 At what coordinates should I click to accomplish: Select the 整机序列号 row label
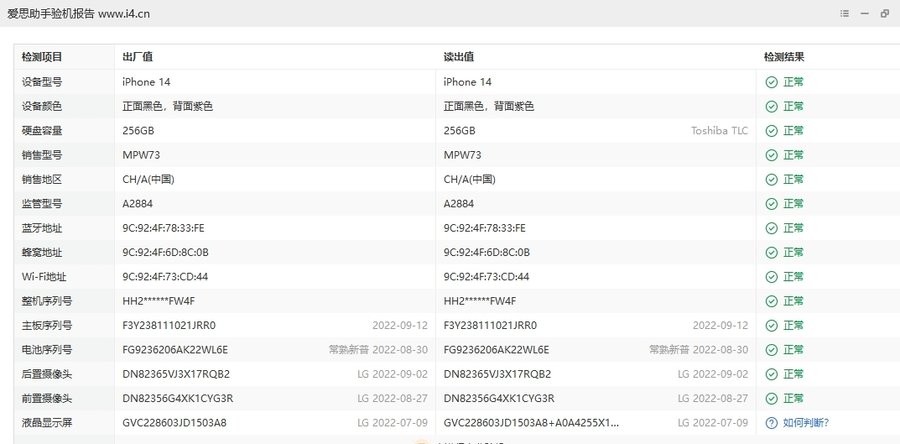click(x=47, y=301)
